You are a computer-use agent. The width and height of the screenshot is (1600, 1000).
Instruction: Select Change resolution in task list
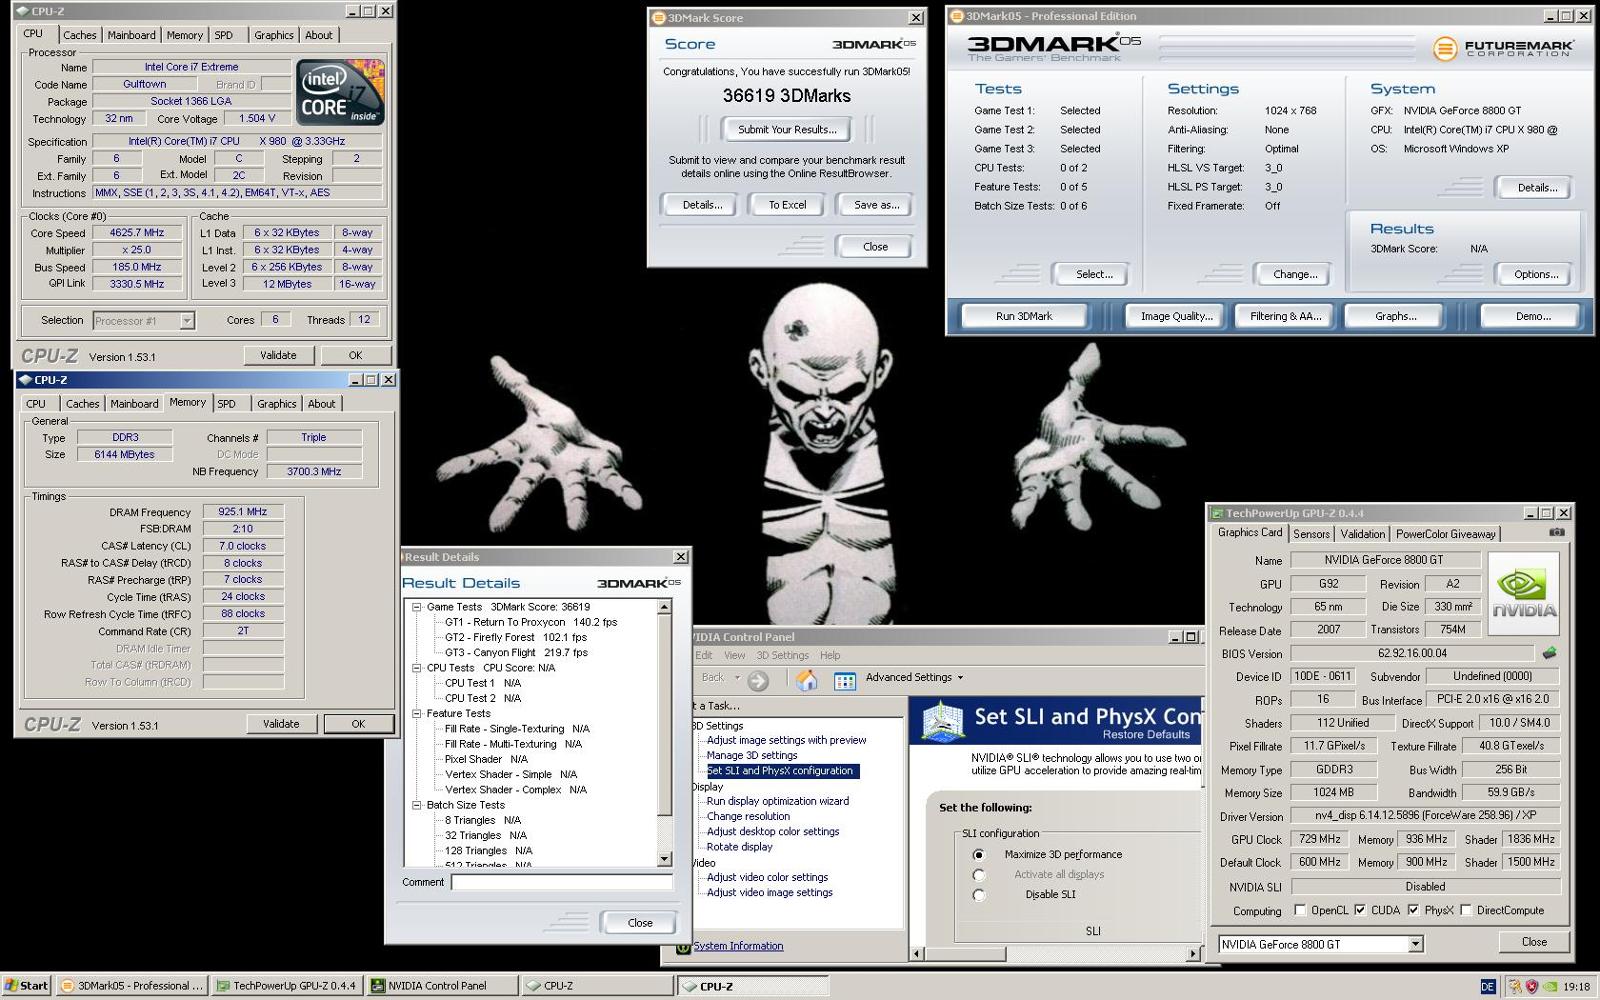(x=748, y=817)
